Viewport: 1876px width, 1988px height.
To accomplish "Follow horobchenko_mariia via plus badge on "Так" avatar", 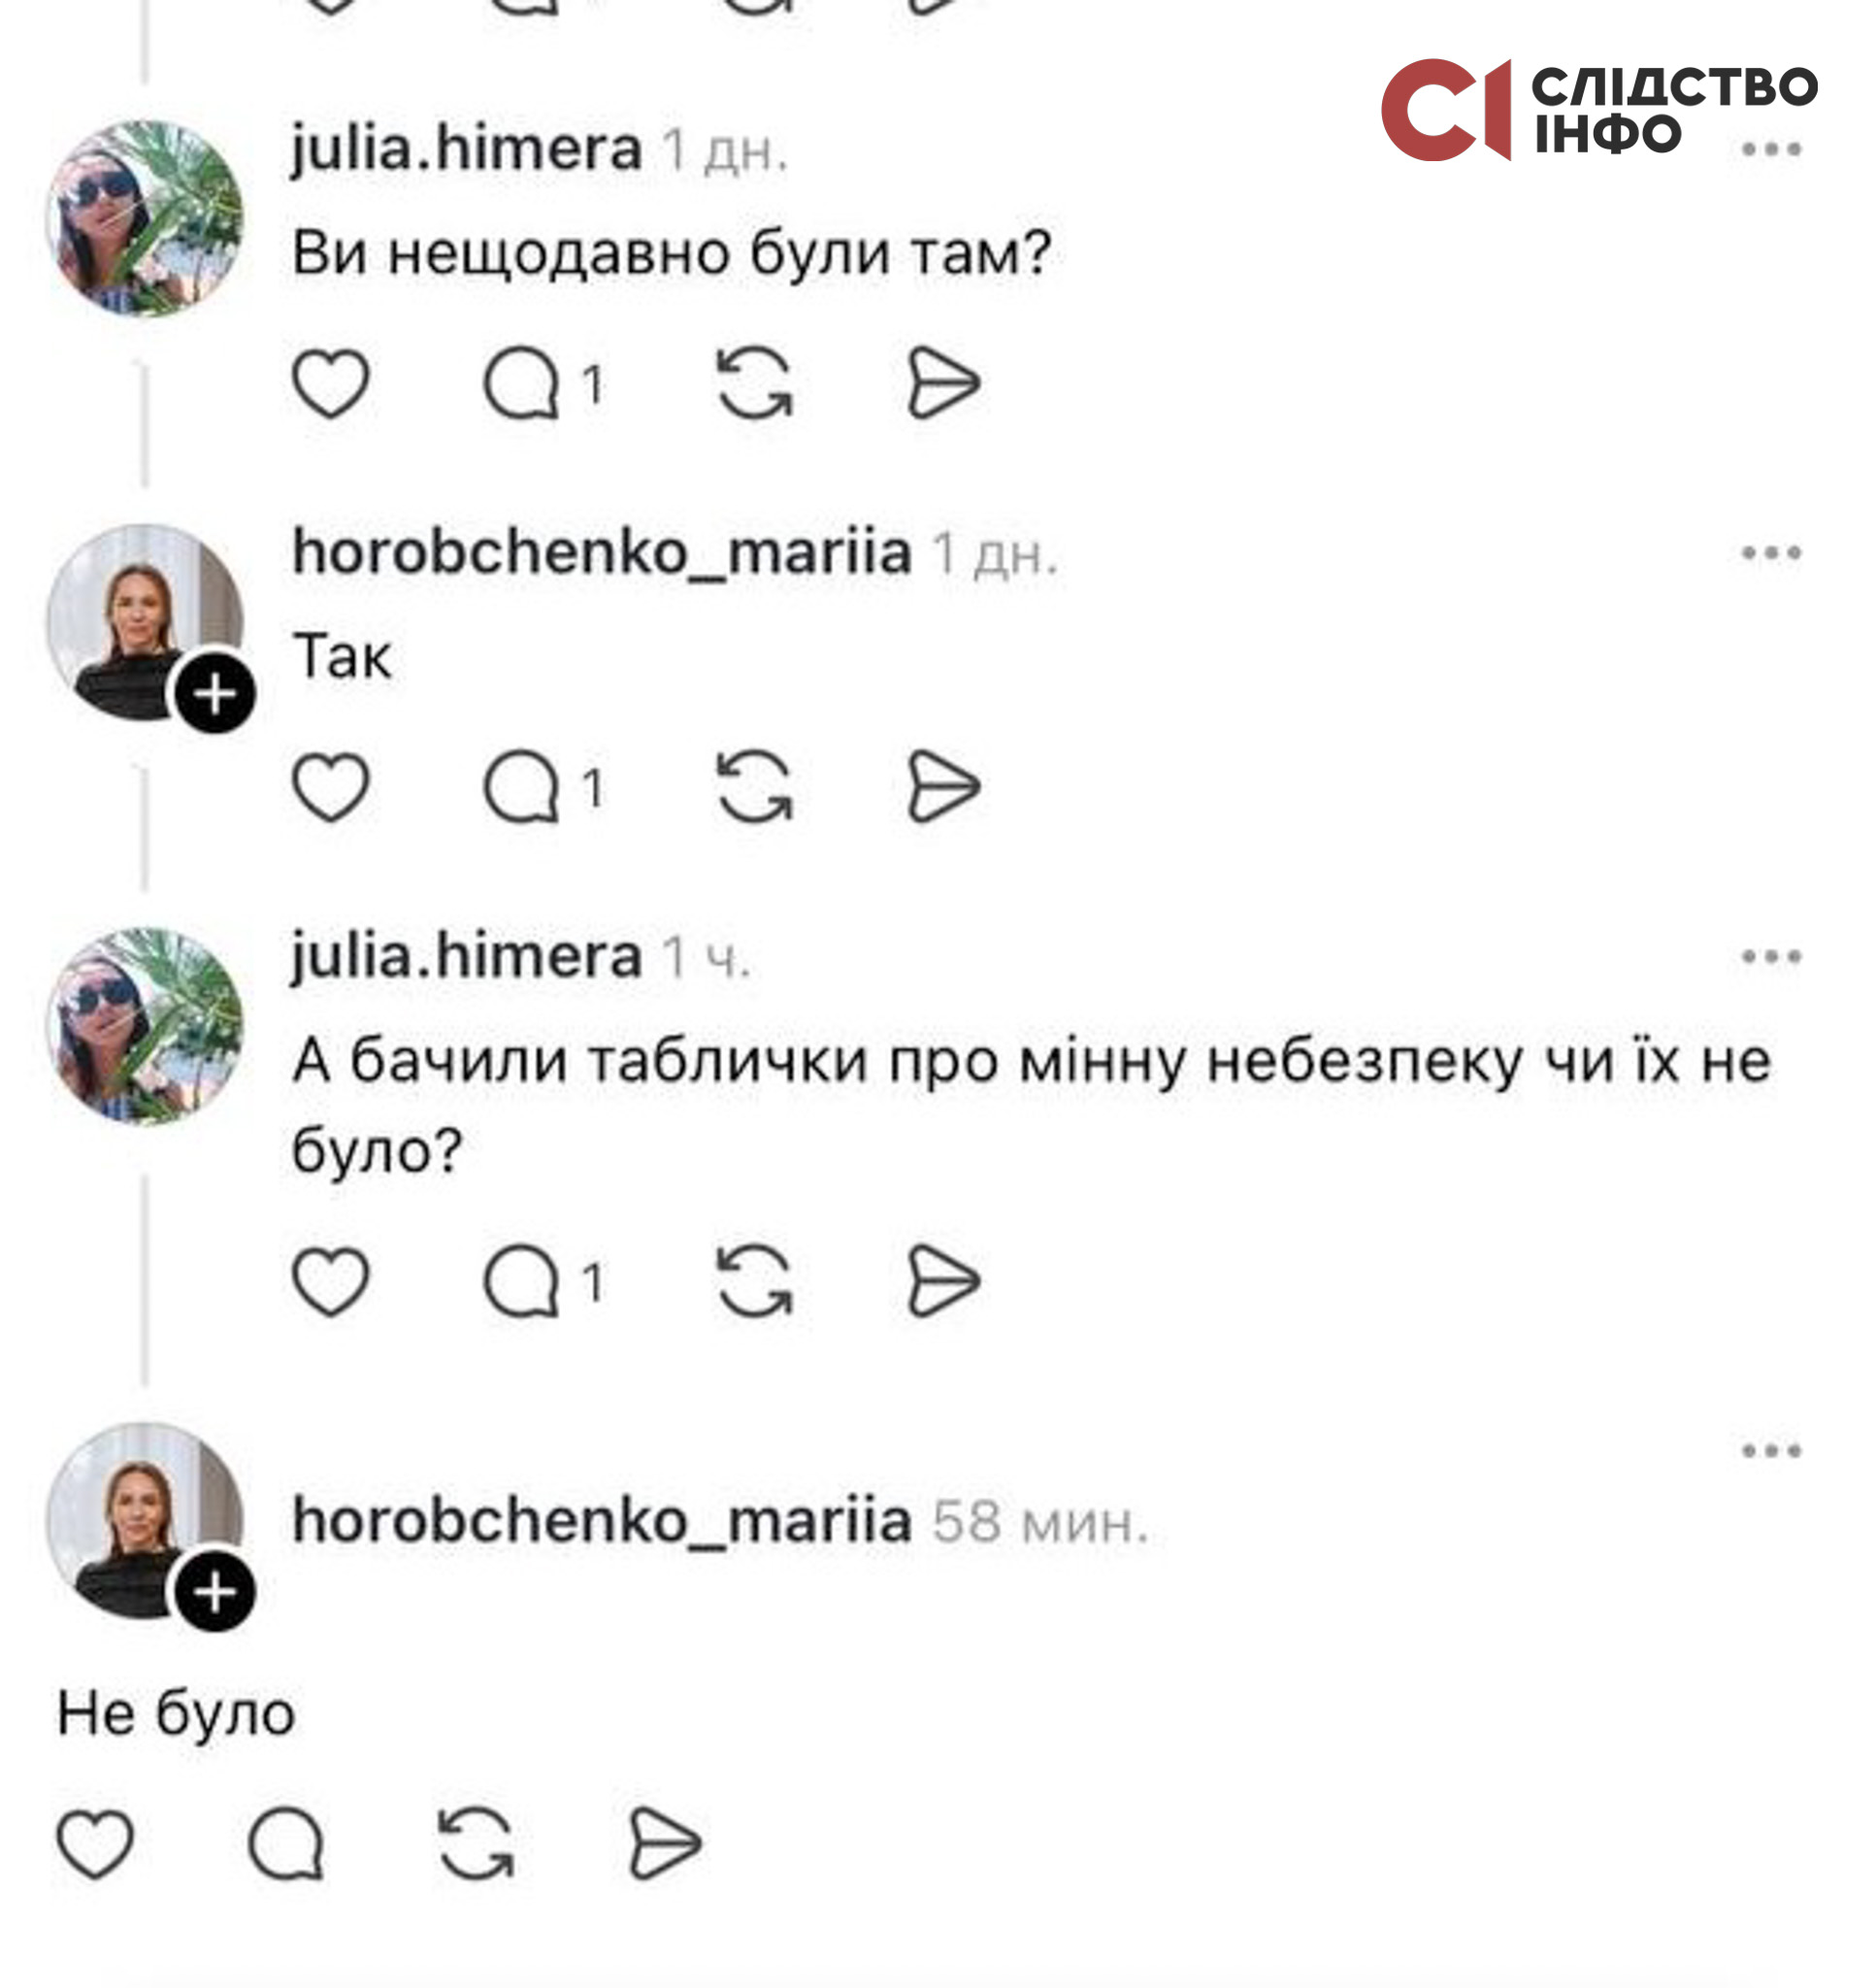I will 215,694.
